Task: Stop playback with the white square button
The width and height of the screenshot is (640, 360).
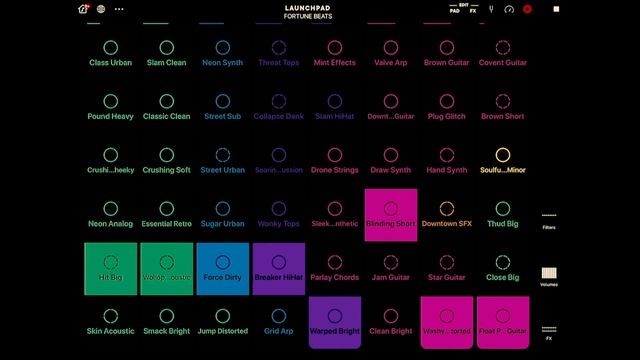Action: tap(556, 9)
